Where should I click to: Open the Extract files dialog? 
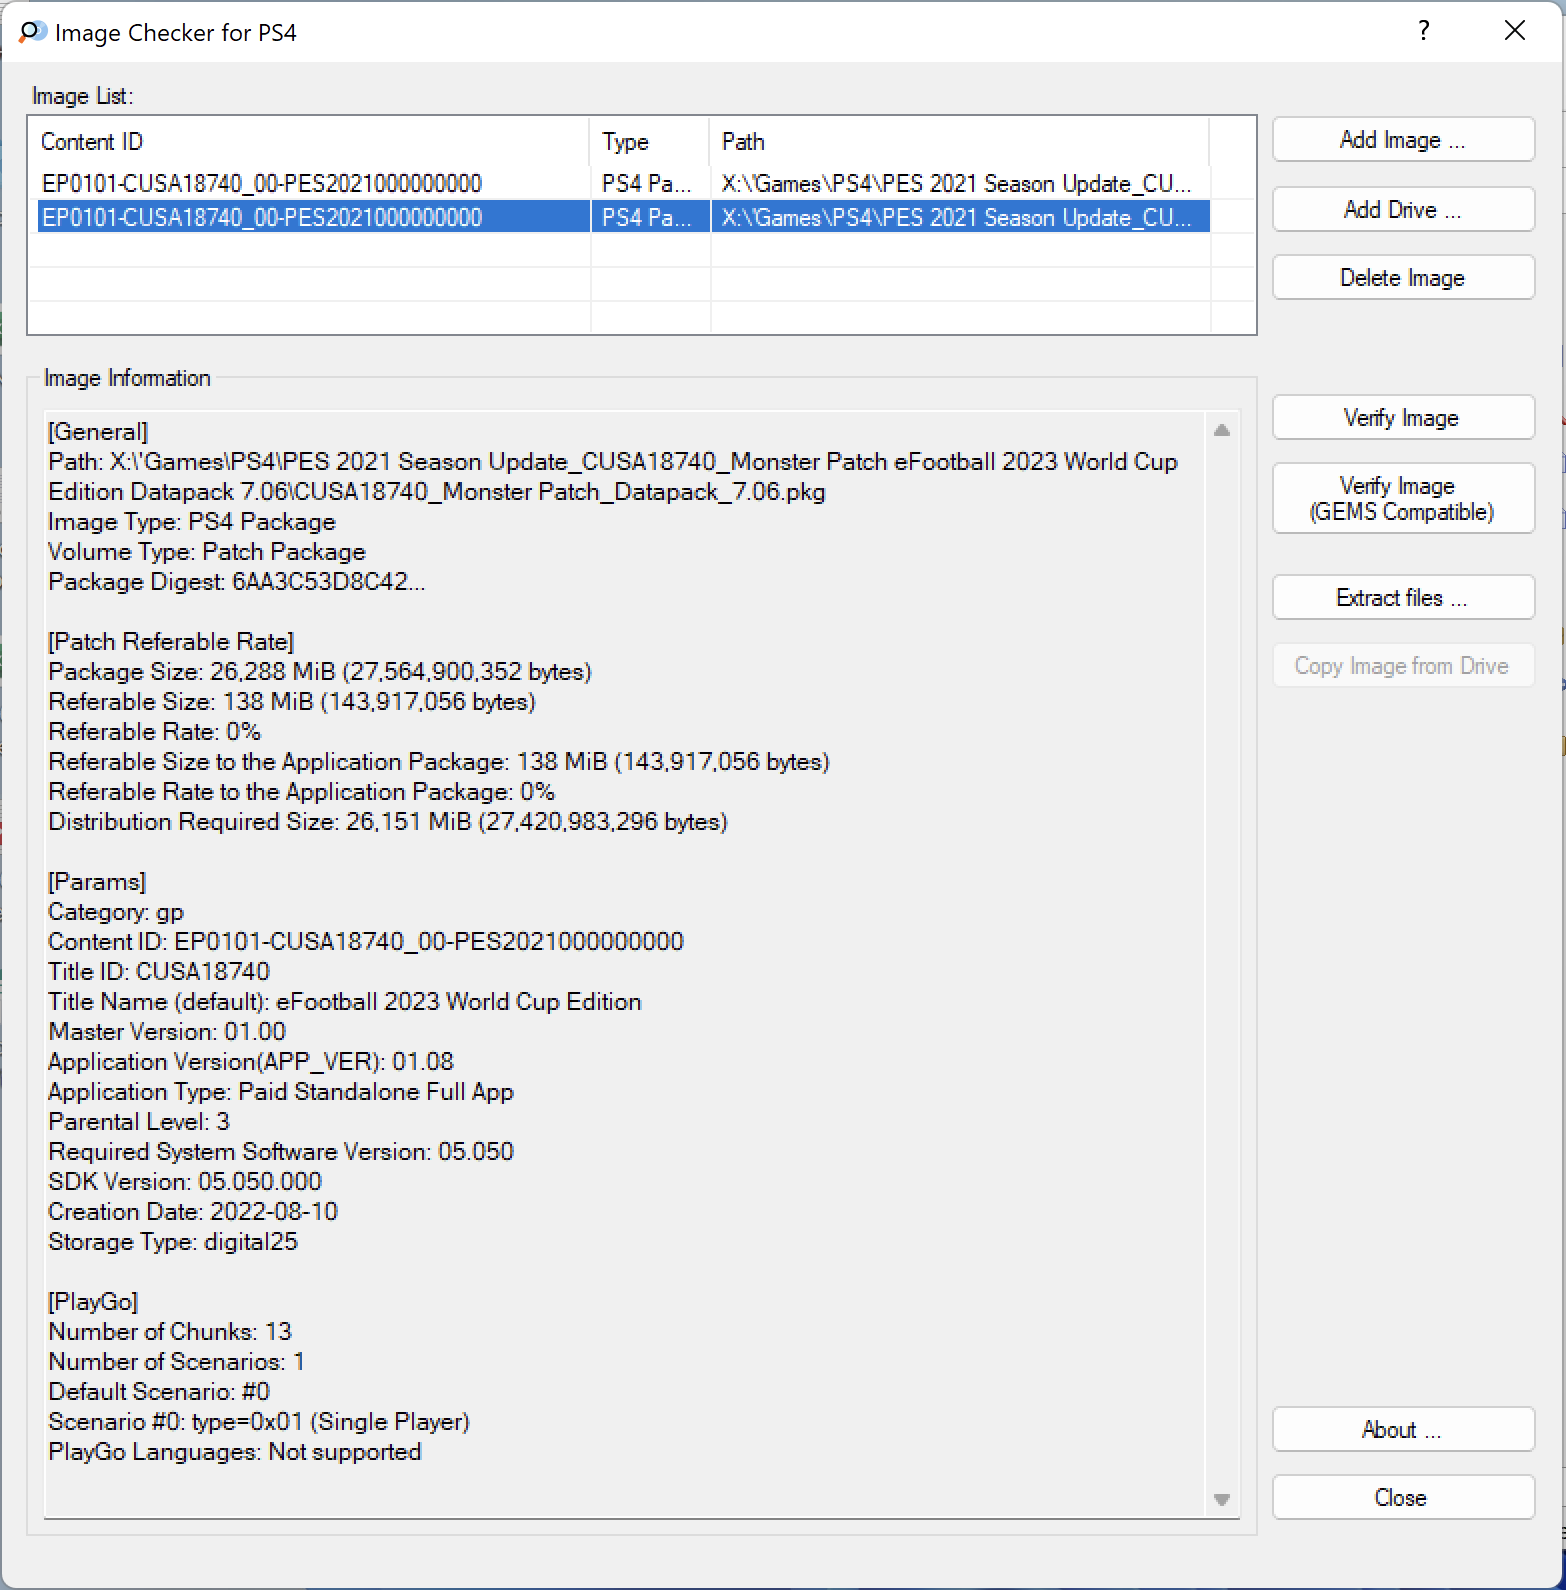pyautogui.click(x=1403, y=597)
